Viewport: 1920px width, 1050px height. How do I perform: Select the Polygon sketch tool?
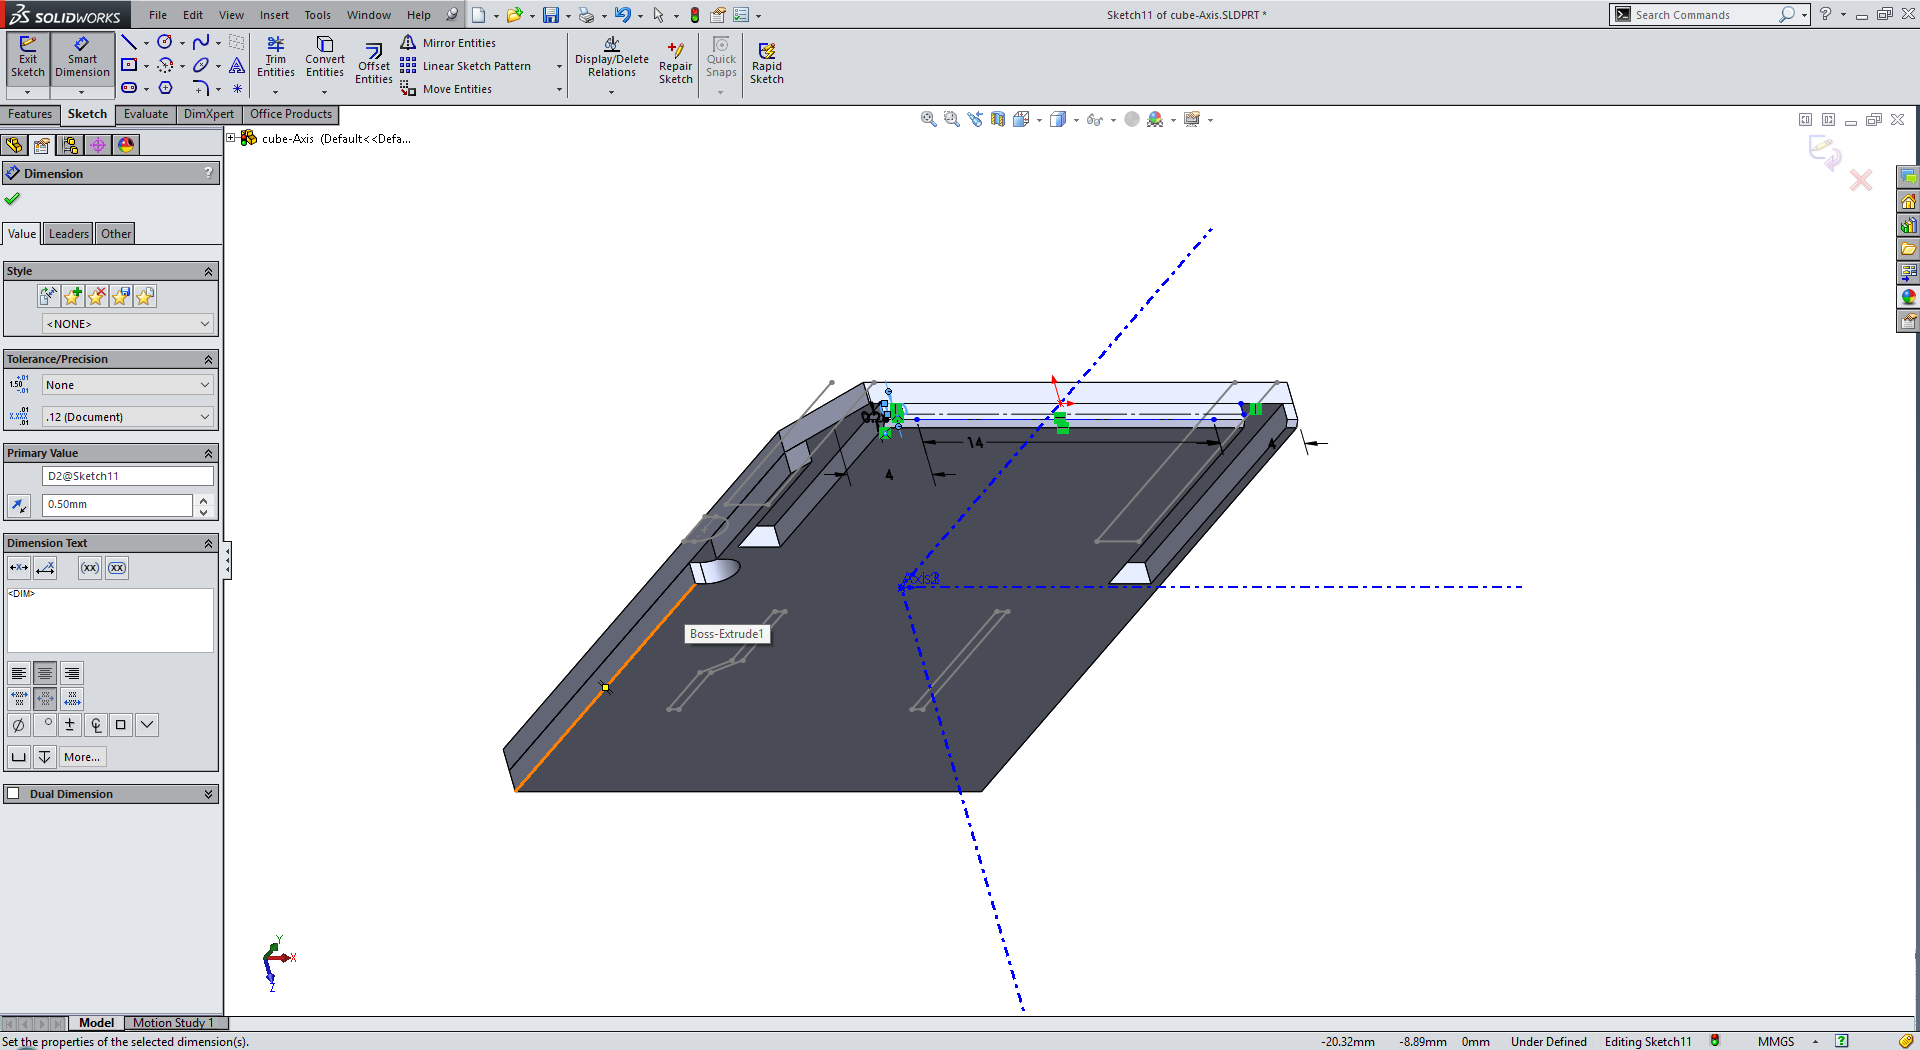click(x=165, y=88)
